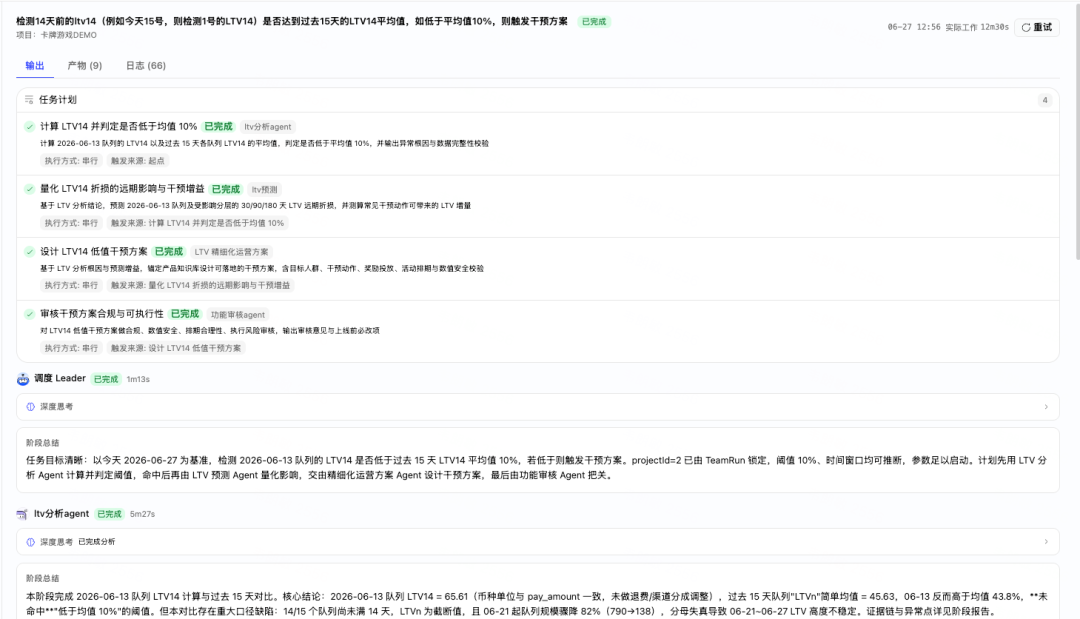The height and width of the screenshot is (619, 1080).
Task: Click check icon for 设计 LTV14 低值干预方案
Action: [30, 251]
